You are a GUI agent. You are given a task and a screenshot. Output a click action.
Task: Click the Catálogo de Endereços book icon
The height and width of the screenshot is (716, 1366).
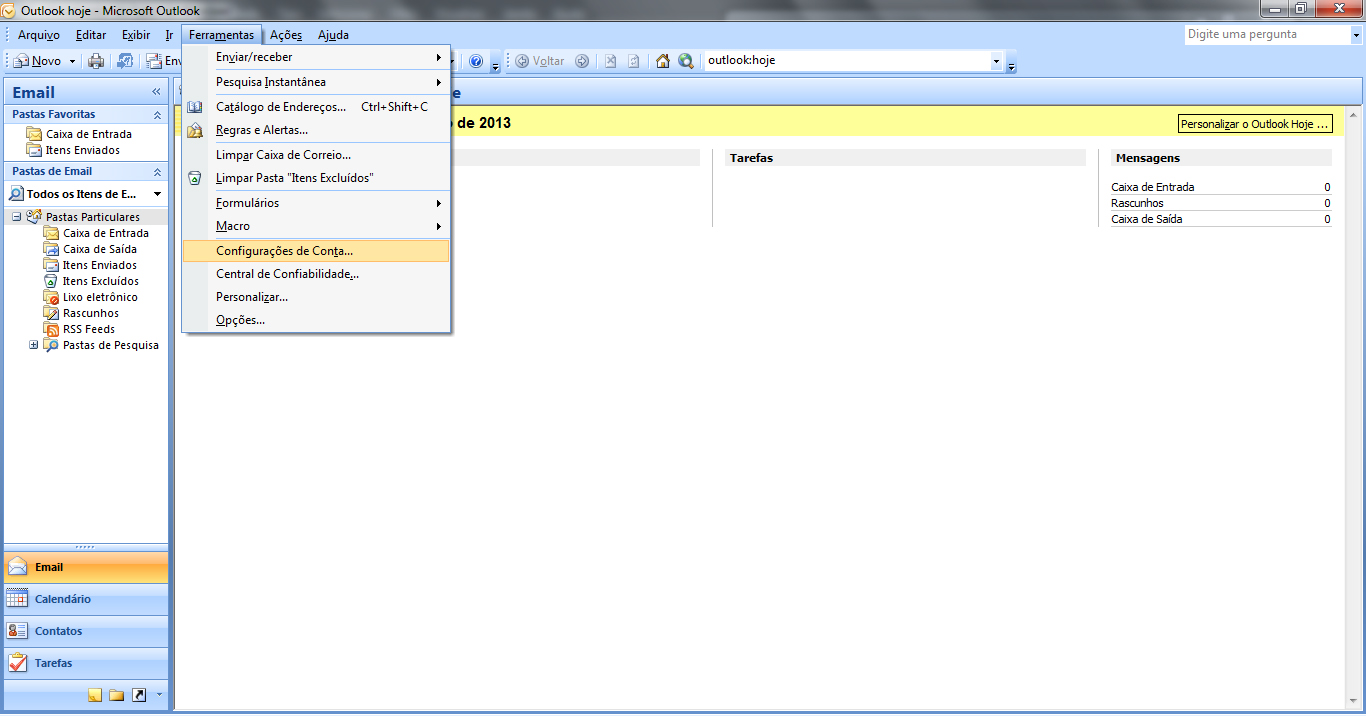click(195, 107)
